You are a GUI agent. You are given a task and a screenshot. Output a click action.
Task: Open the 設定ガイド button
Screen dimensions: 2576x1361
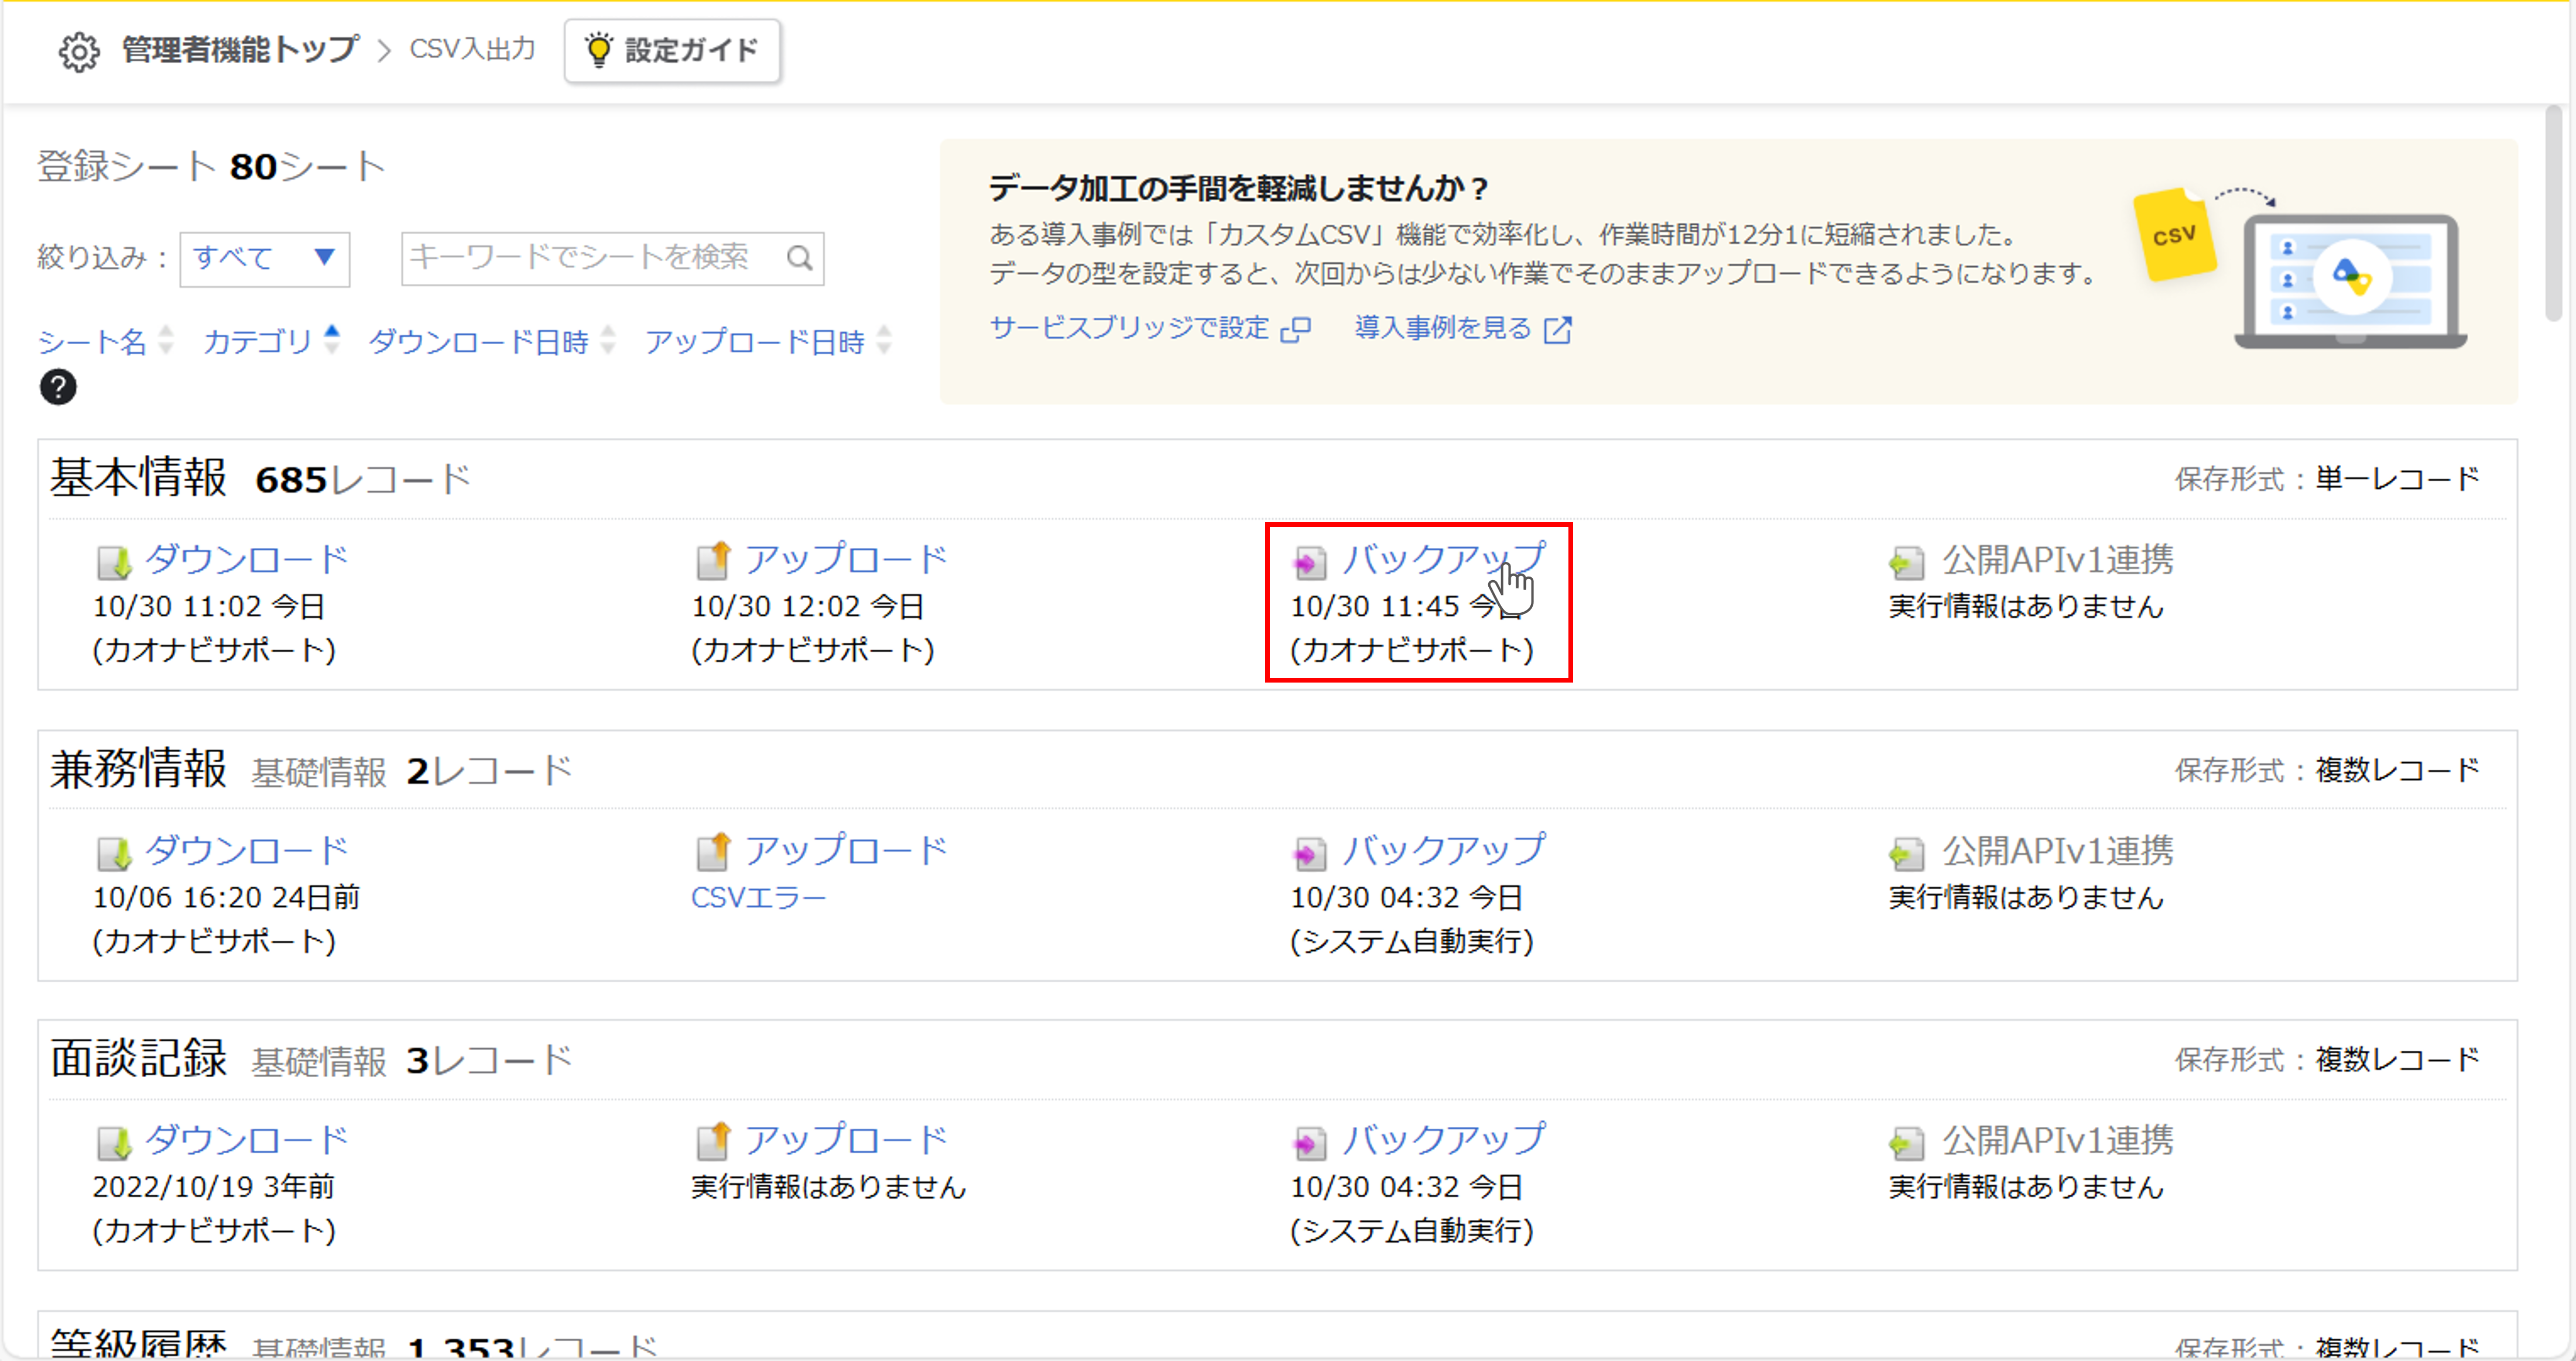672,51
